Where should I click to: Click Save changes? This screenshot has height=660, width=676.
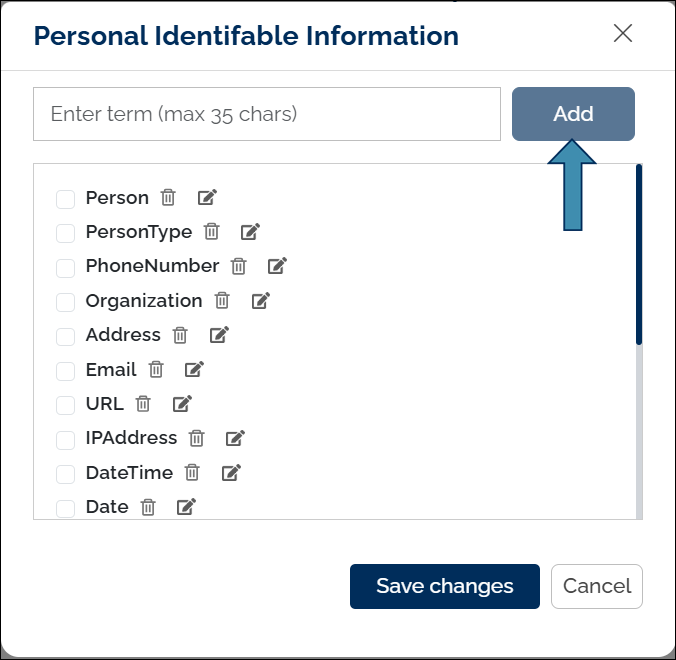444,586
